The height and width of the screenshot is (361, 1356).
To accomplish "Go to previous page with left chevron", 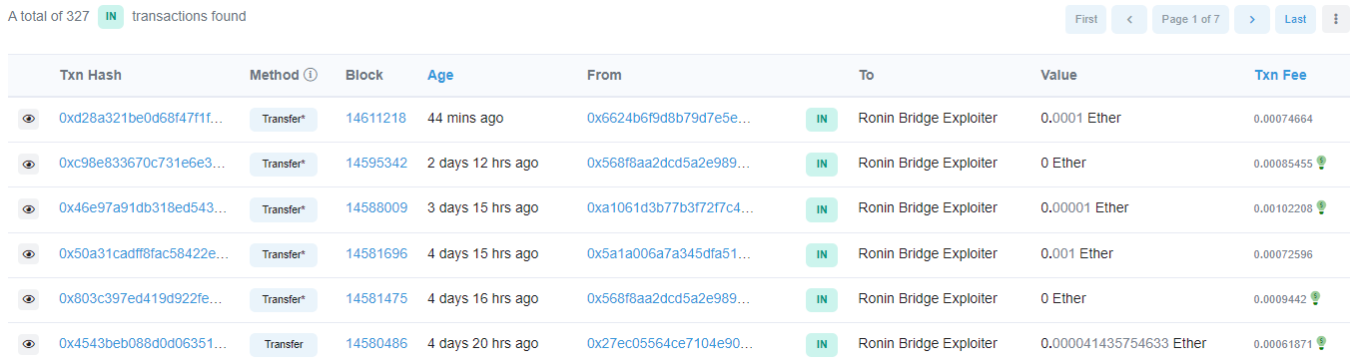I will pos(1129,19).
